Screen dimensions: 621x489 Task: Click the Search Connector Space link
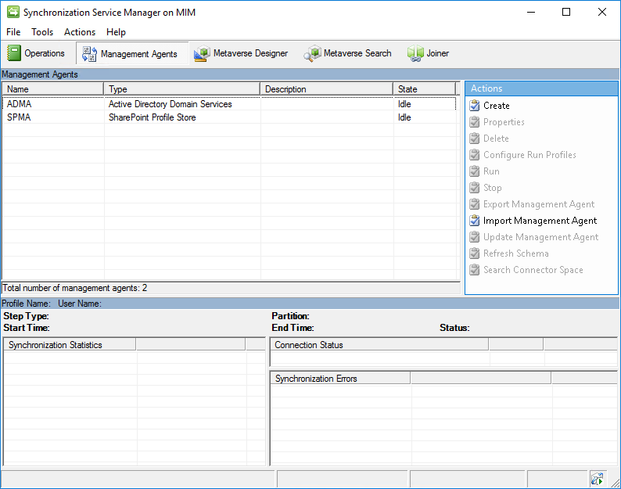tap(533, 270)
